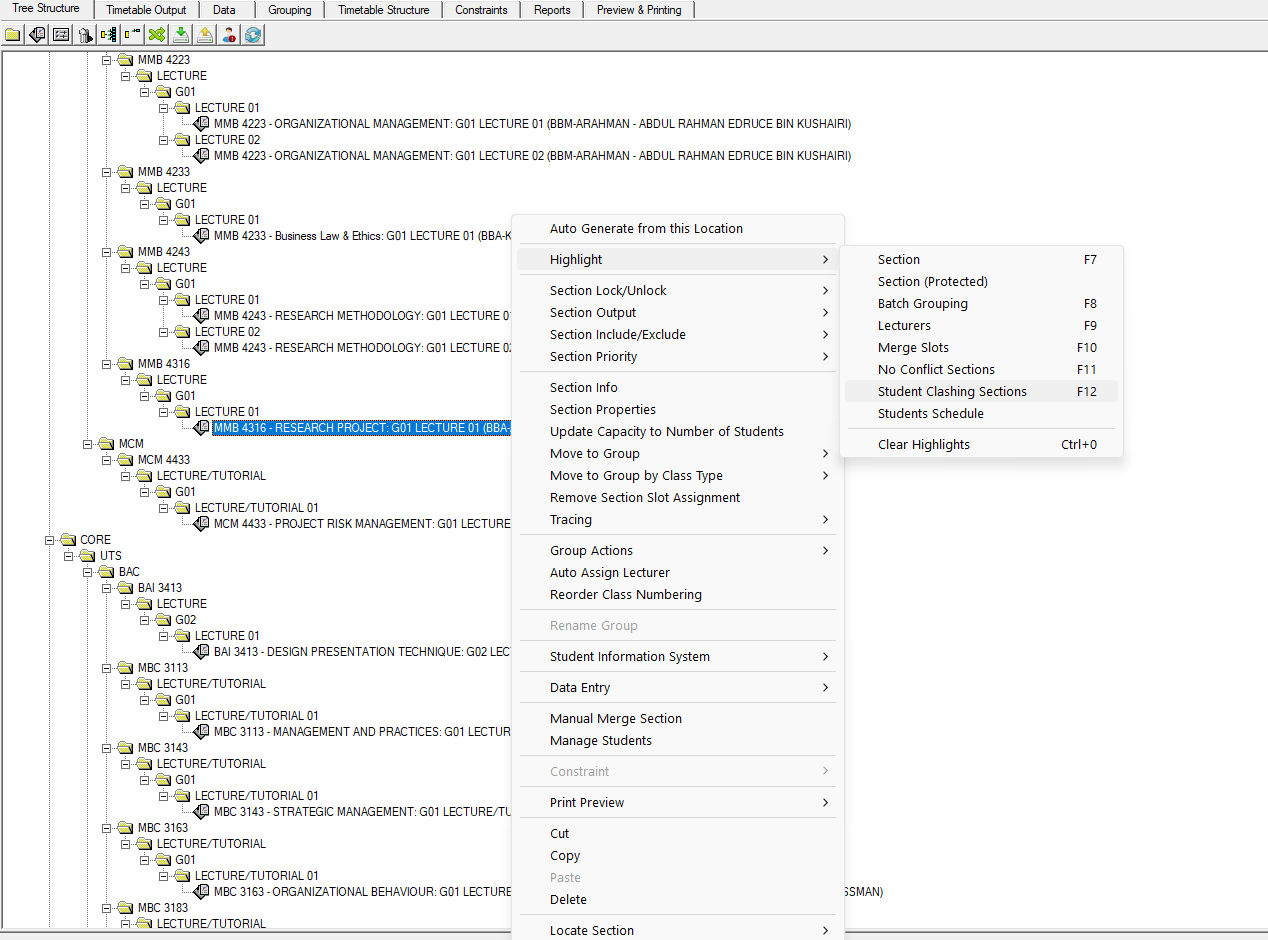This screenshot has width=1268, height=940.
Task: Click the green download arrow drive icon
Action: tap(181, 35)
